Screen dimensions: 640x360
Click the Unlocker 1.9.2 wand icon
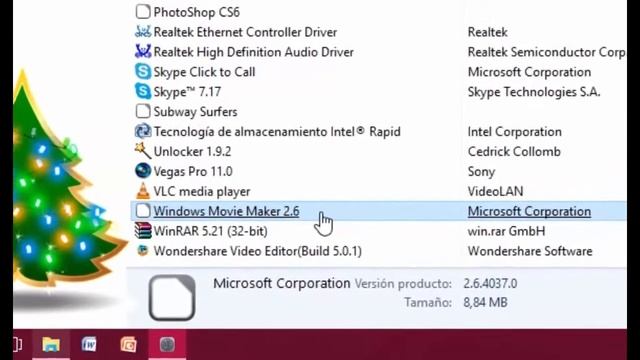pyautogui.click(x=143, y=151)
